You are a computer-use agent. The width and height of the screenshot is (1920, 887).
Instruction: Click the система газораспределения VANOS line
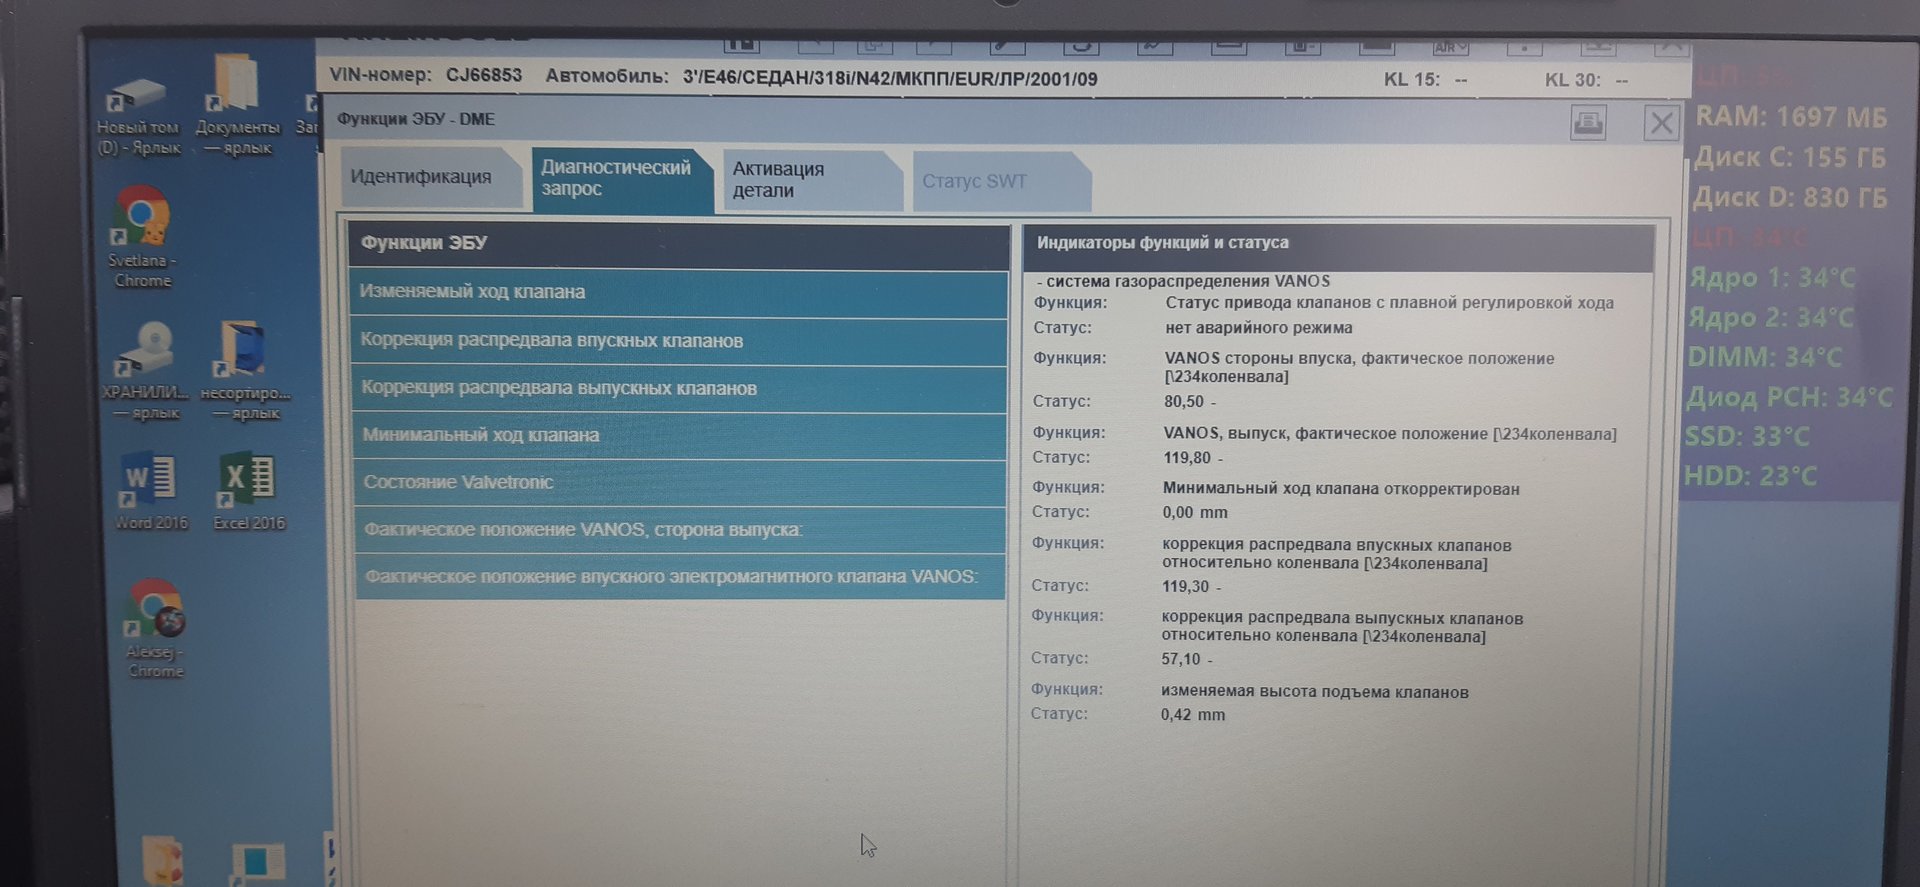coord(1183,282)
